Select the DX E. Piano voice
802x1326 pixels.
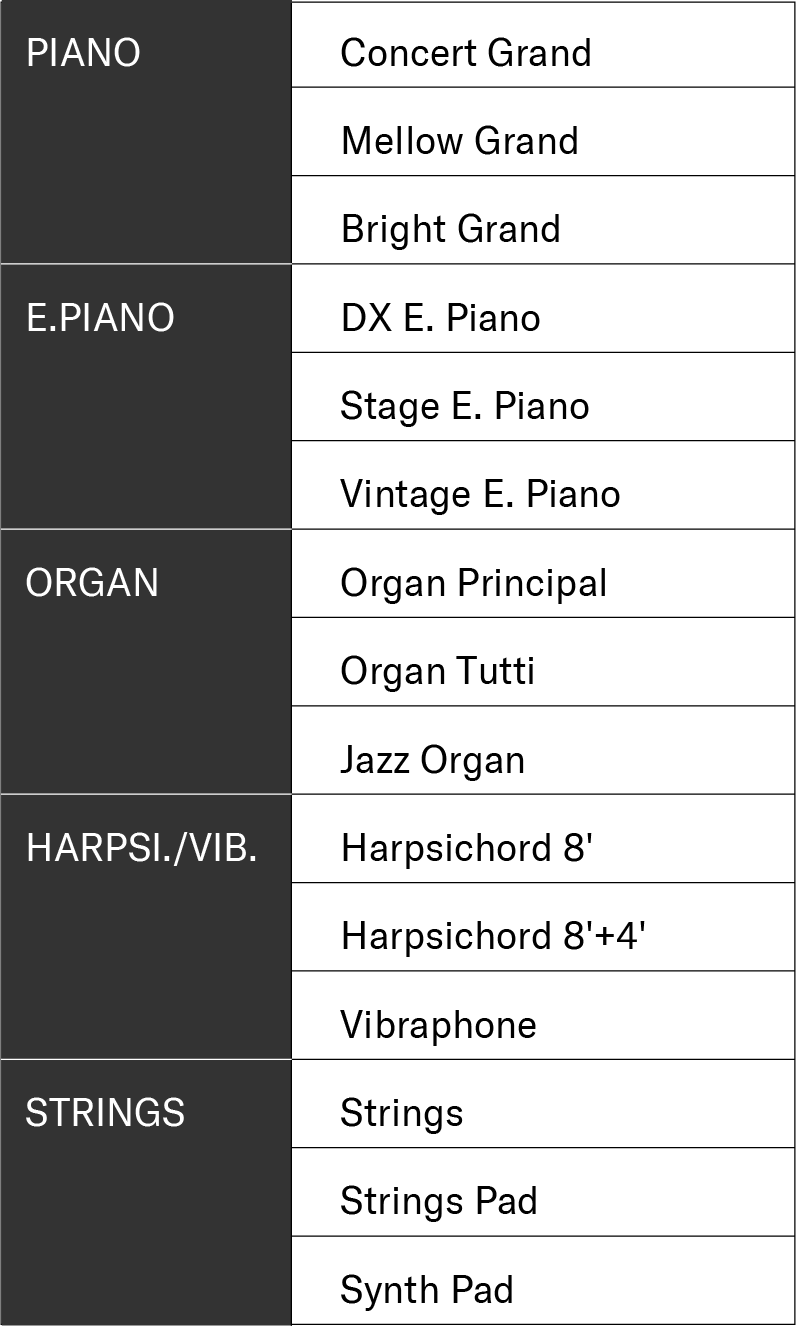coord(441,318)
